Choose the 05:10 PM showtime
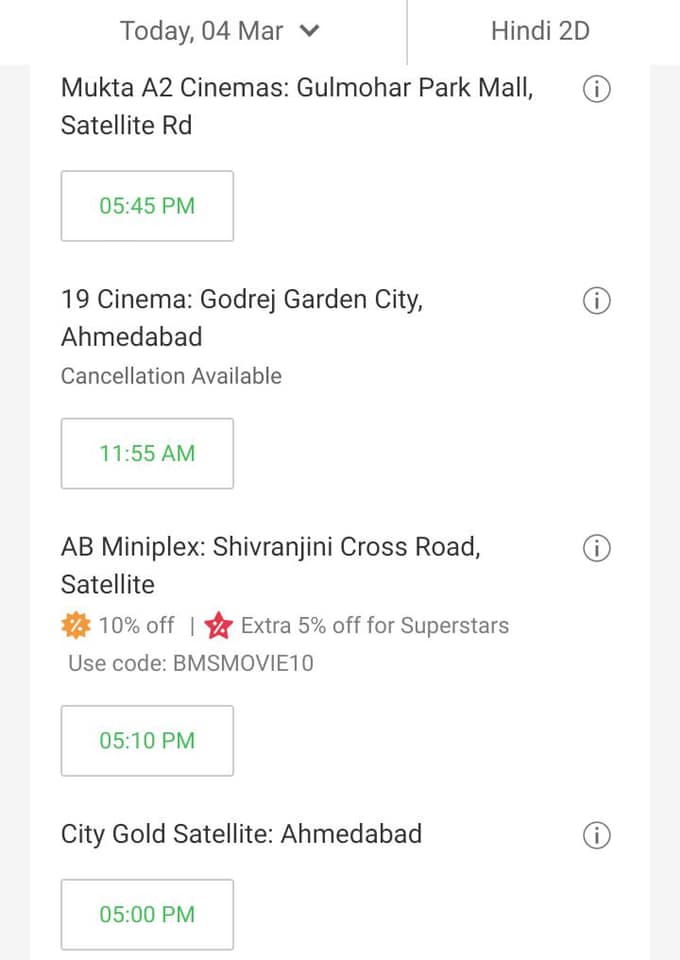The image size is (680, 960). pos(148,741)
